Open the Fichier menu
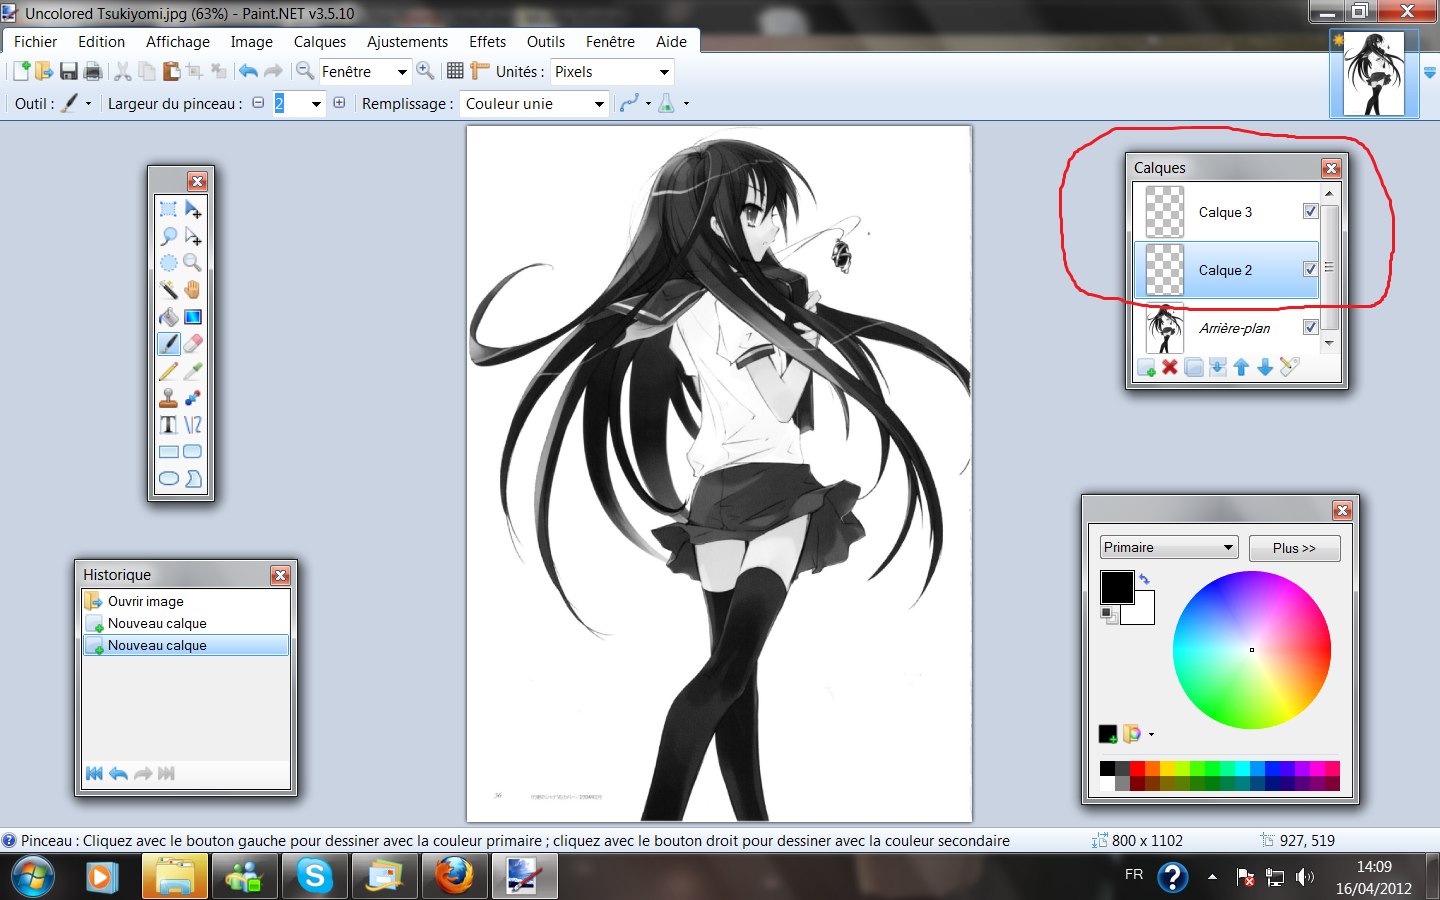This screenshot has width=1440, height=900. [x=35, y=41]
